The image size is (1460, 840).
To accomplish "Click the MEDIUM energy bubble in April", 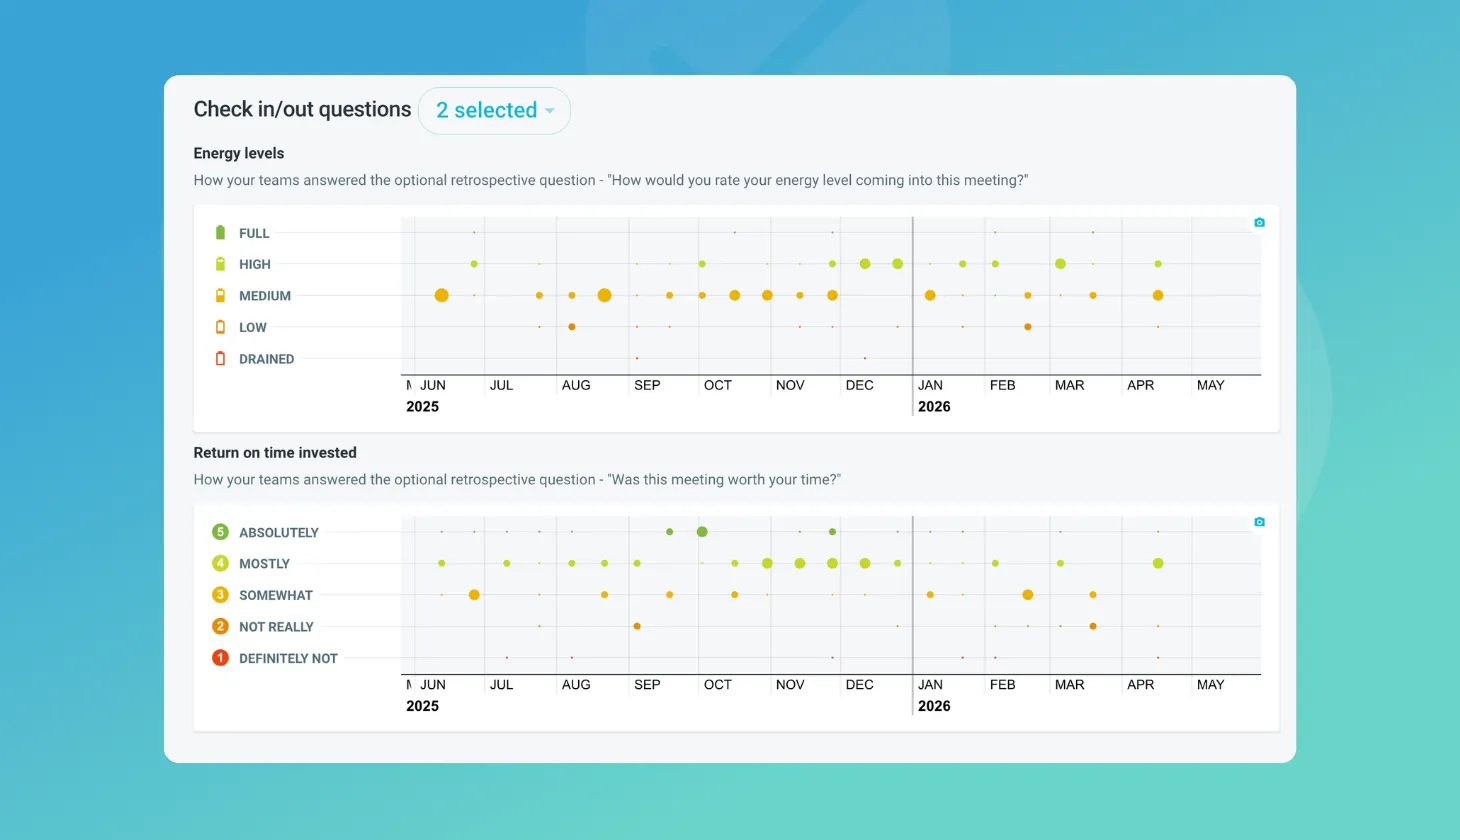I will 1158,295.
